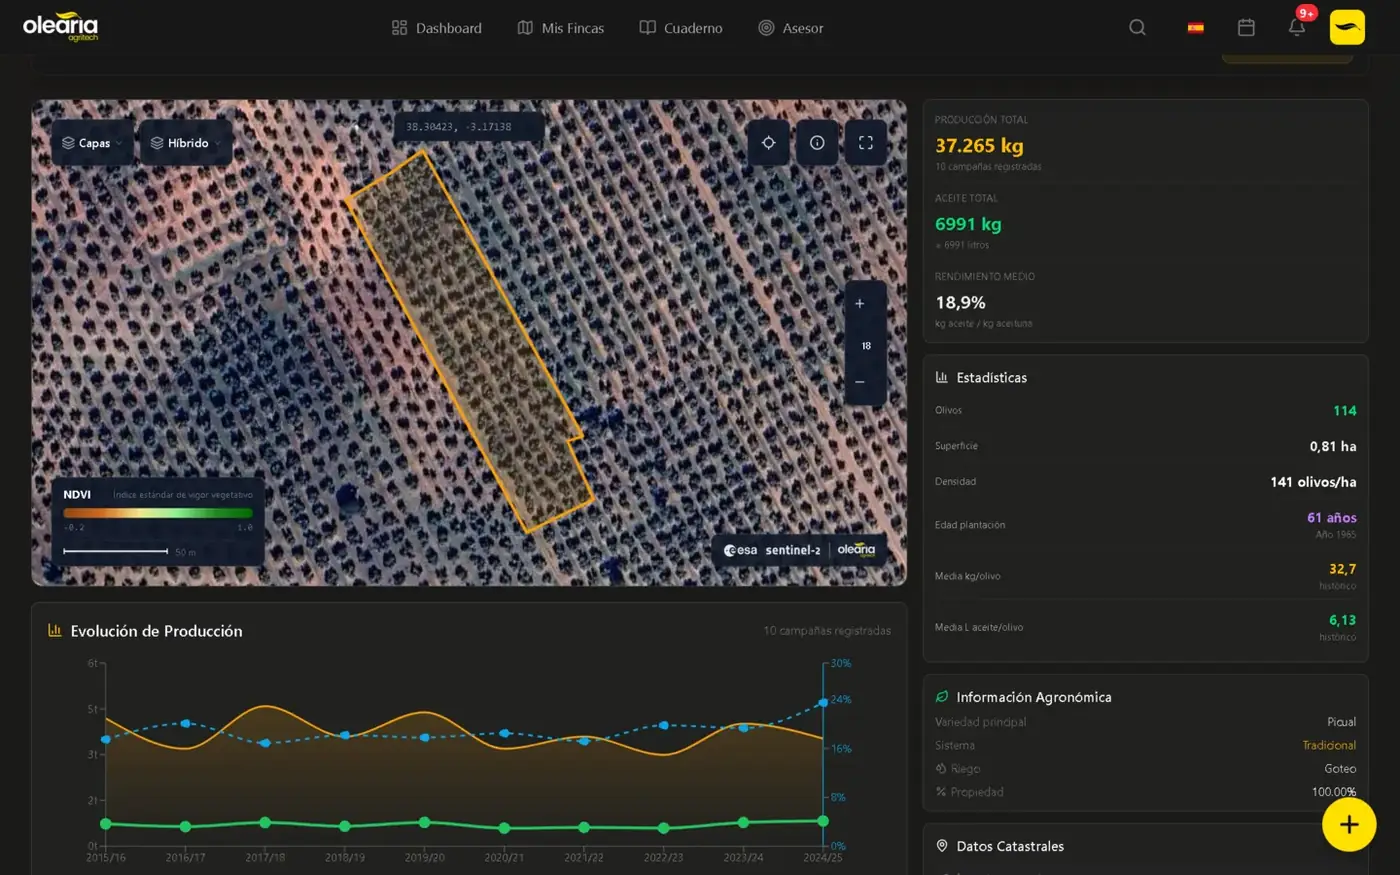Zoom out on the map
Viewport: 1400px width, 875px height.
click(x=860, y=382)
